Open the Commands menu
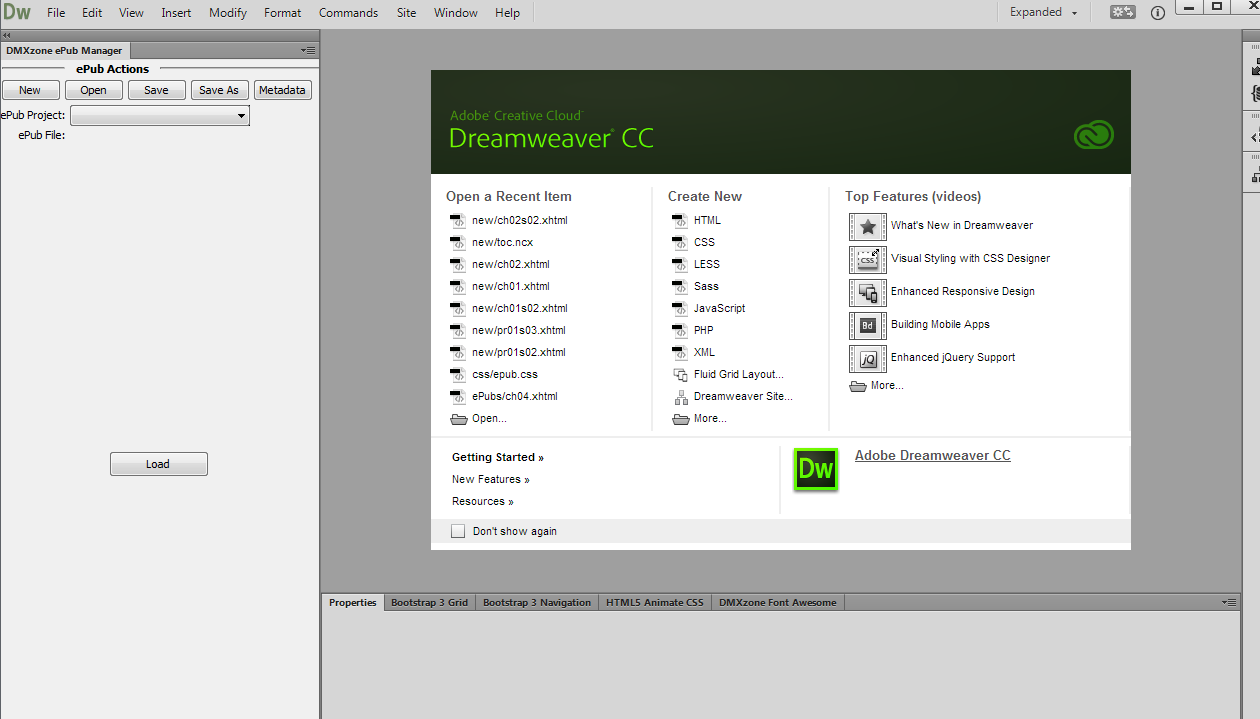1260x719 pixels. coord(348,13)
